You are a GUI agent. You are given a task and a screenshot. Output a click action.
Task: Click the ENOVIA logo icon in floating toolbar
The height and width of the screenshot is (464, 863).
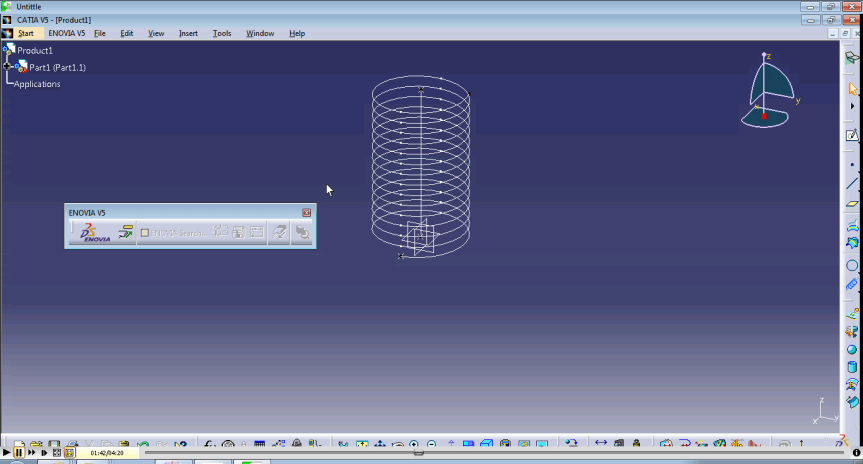[96, 233]
